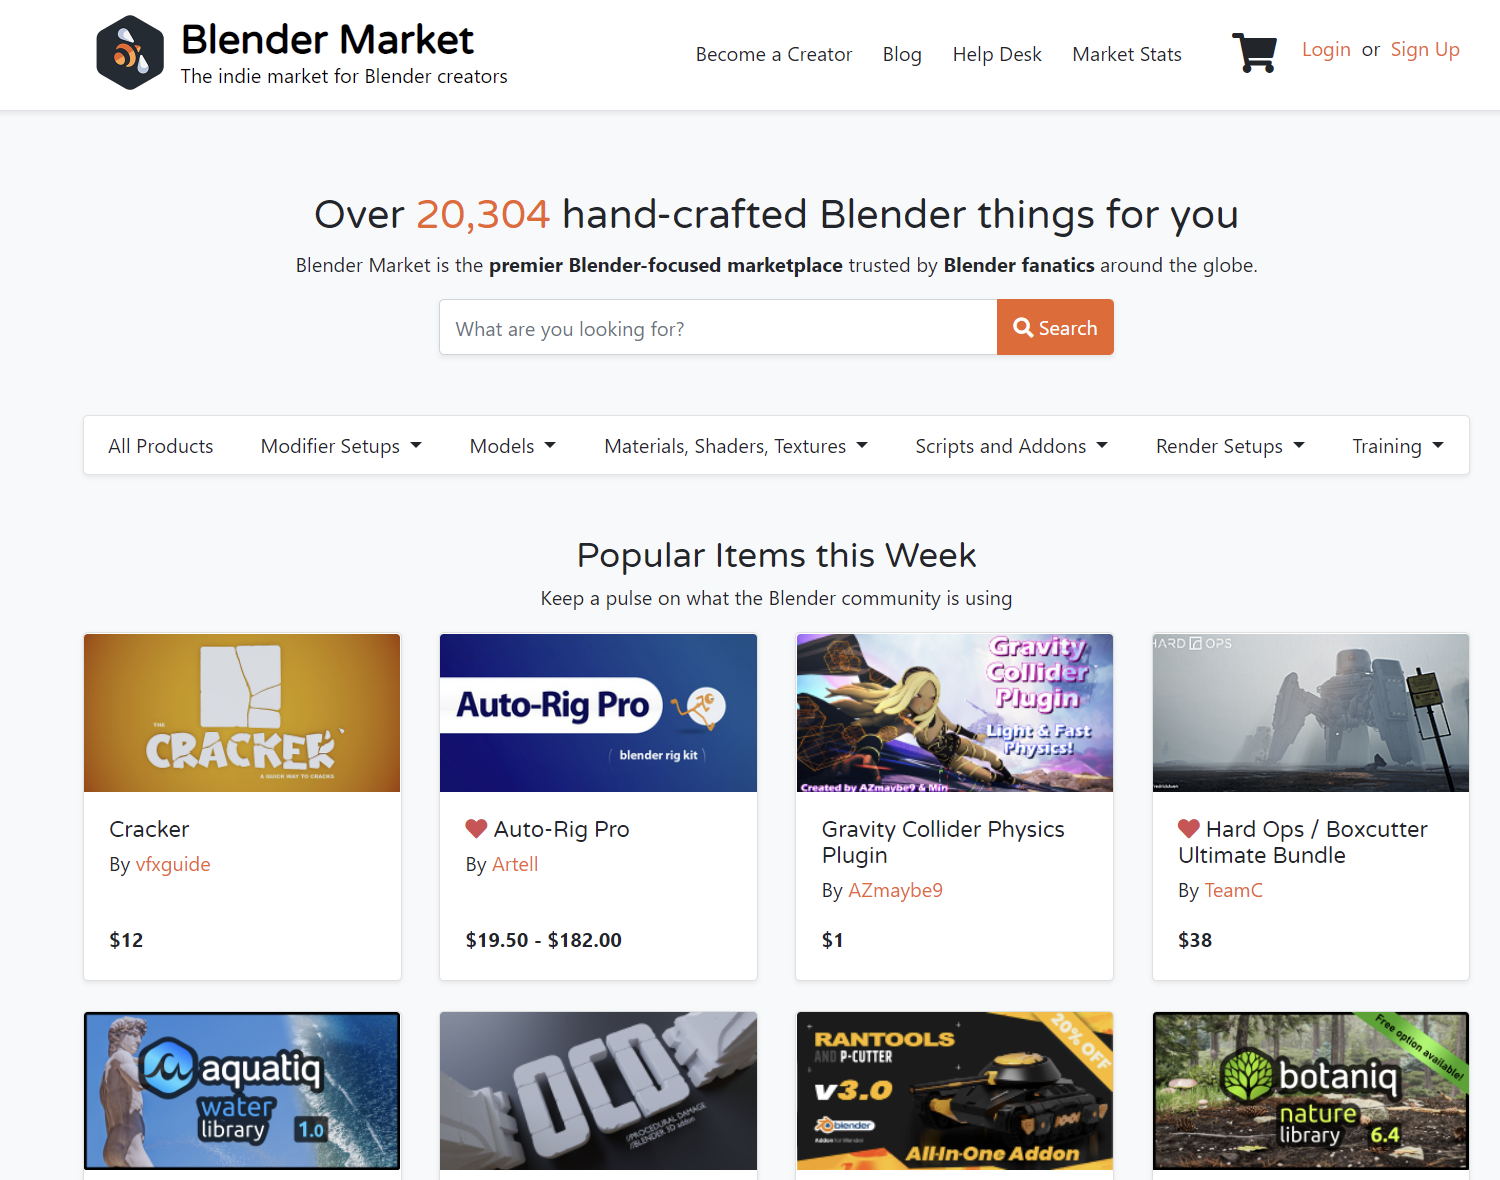Open the Cracker product image
Screen dimensions: 1500x1180
pos(242,713)
